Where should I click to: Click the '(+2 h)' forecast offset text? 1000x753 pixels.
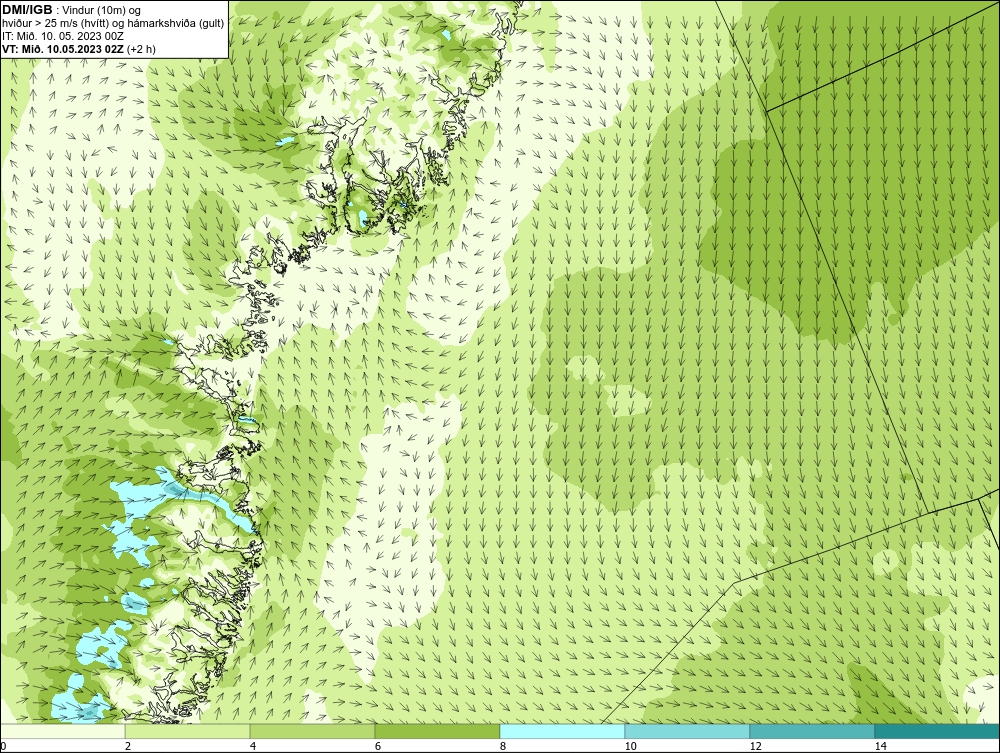142,49
